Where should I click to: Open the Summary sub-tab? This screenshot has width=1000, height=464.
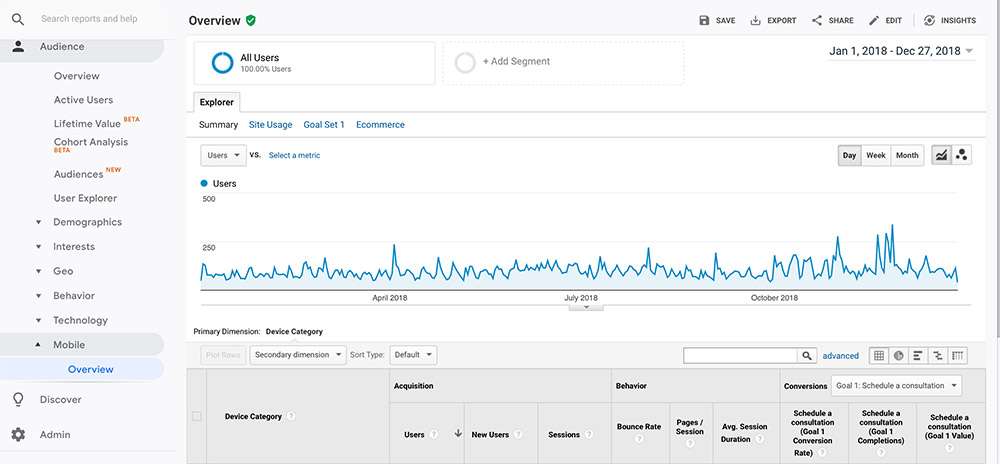[218, 125]
